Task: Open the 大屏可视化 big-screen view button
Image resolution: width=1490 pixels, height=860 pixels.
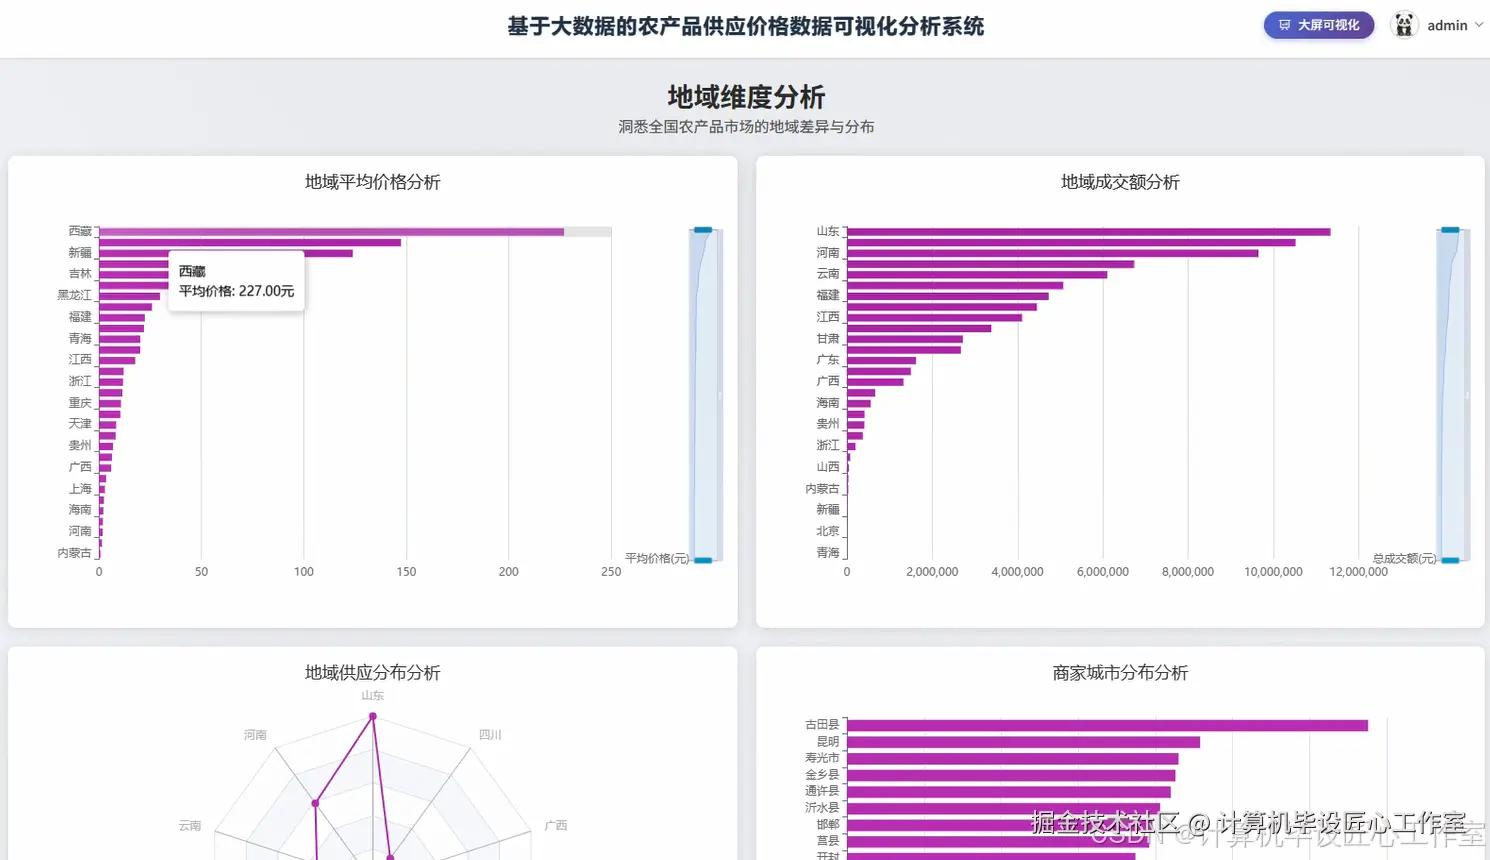Action: 1319,25
